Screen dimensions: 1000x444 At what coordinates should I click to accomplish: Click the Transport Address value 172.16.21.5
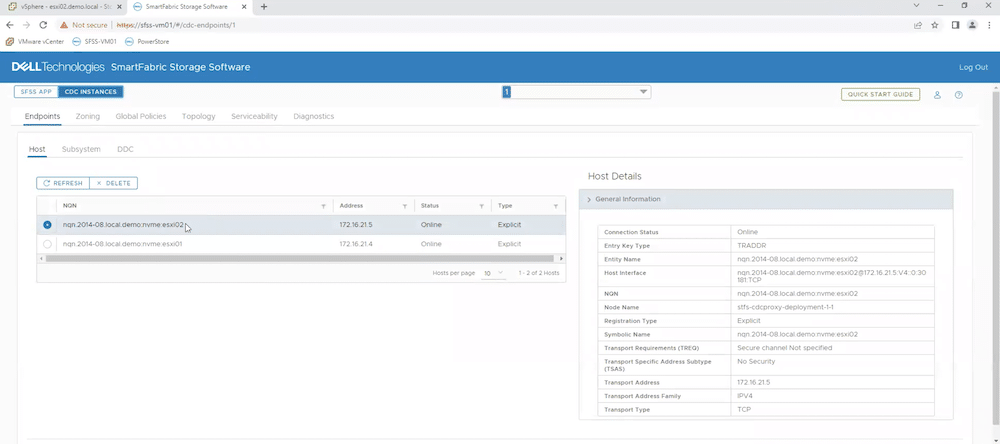click(754, 383)
